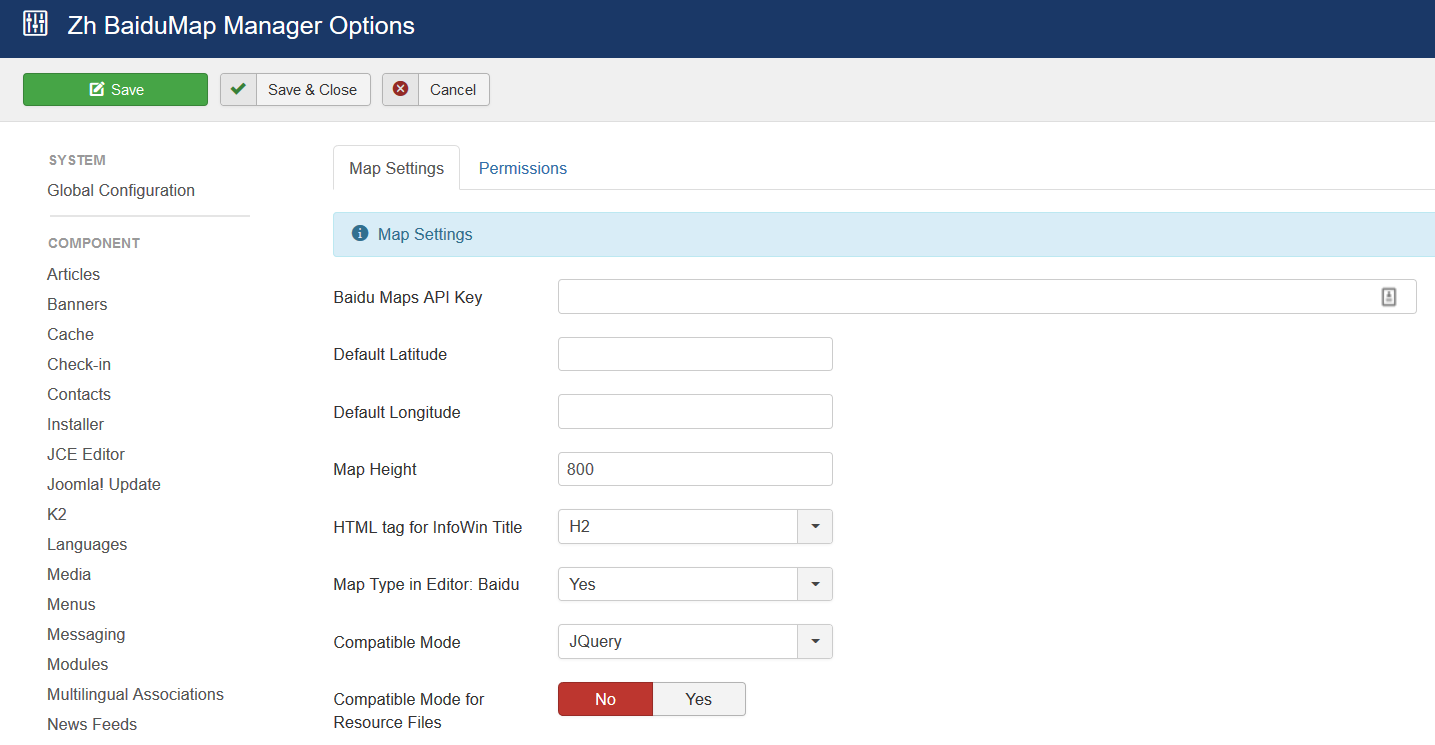The width and height of the screenshot is (1435, 745).
Task: Open the Compatible Mode JQuery dropdown
Action: pos(814,642)
